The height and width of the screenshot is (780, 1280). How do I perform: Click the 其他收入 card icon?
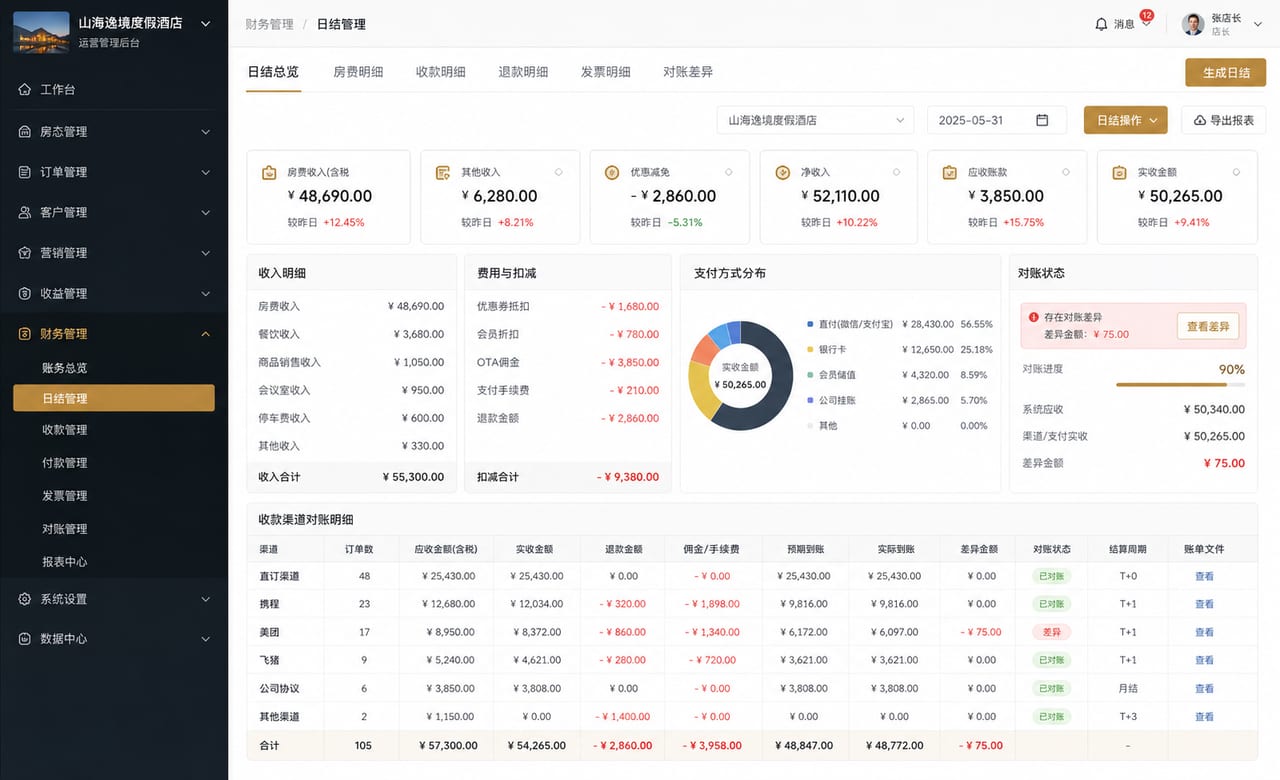click(443, 172)
